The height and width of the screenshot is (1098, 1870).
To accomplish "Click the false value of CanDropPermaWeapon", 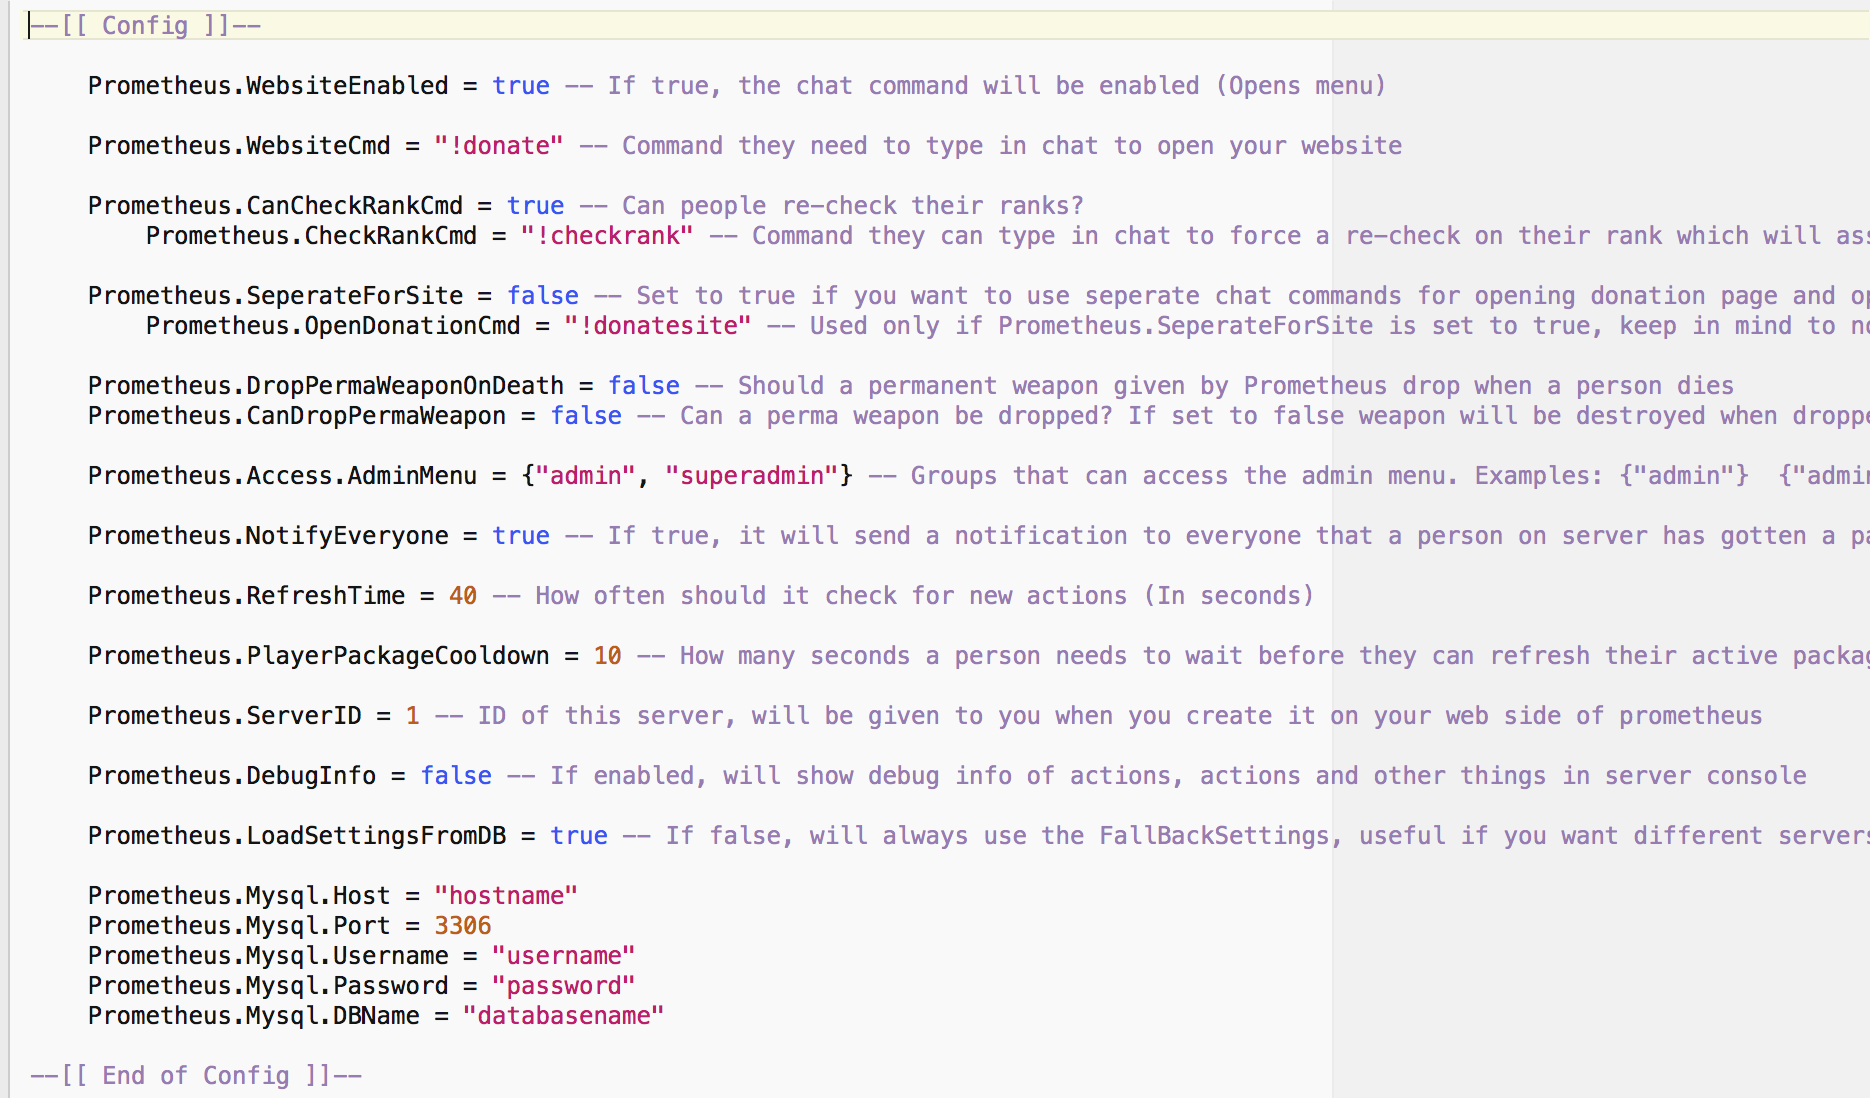I will 586,416.
